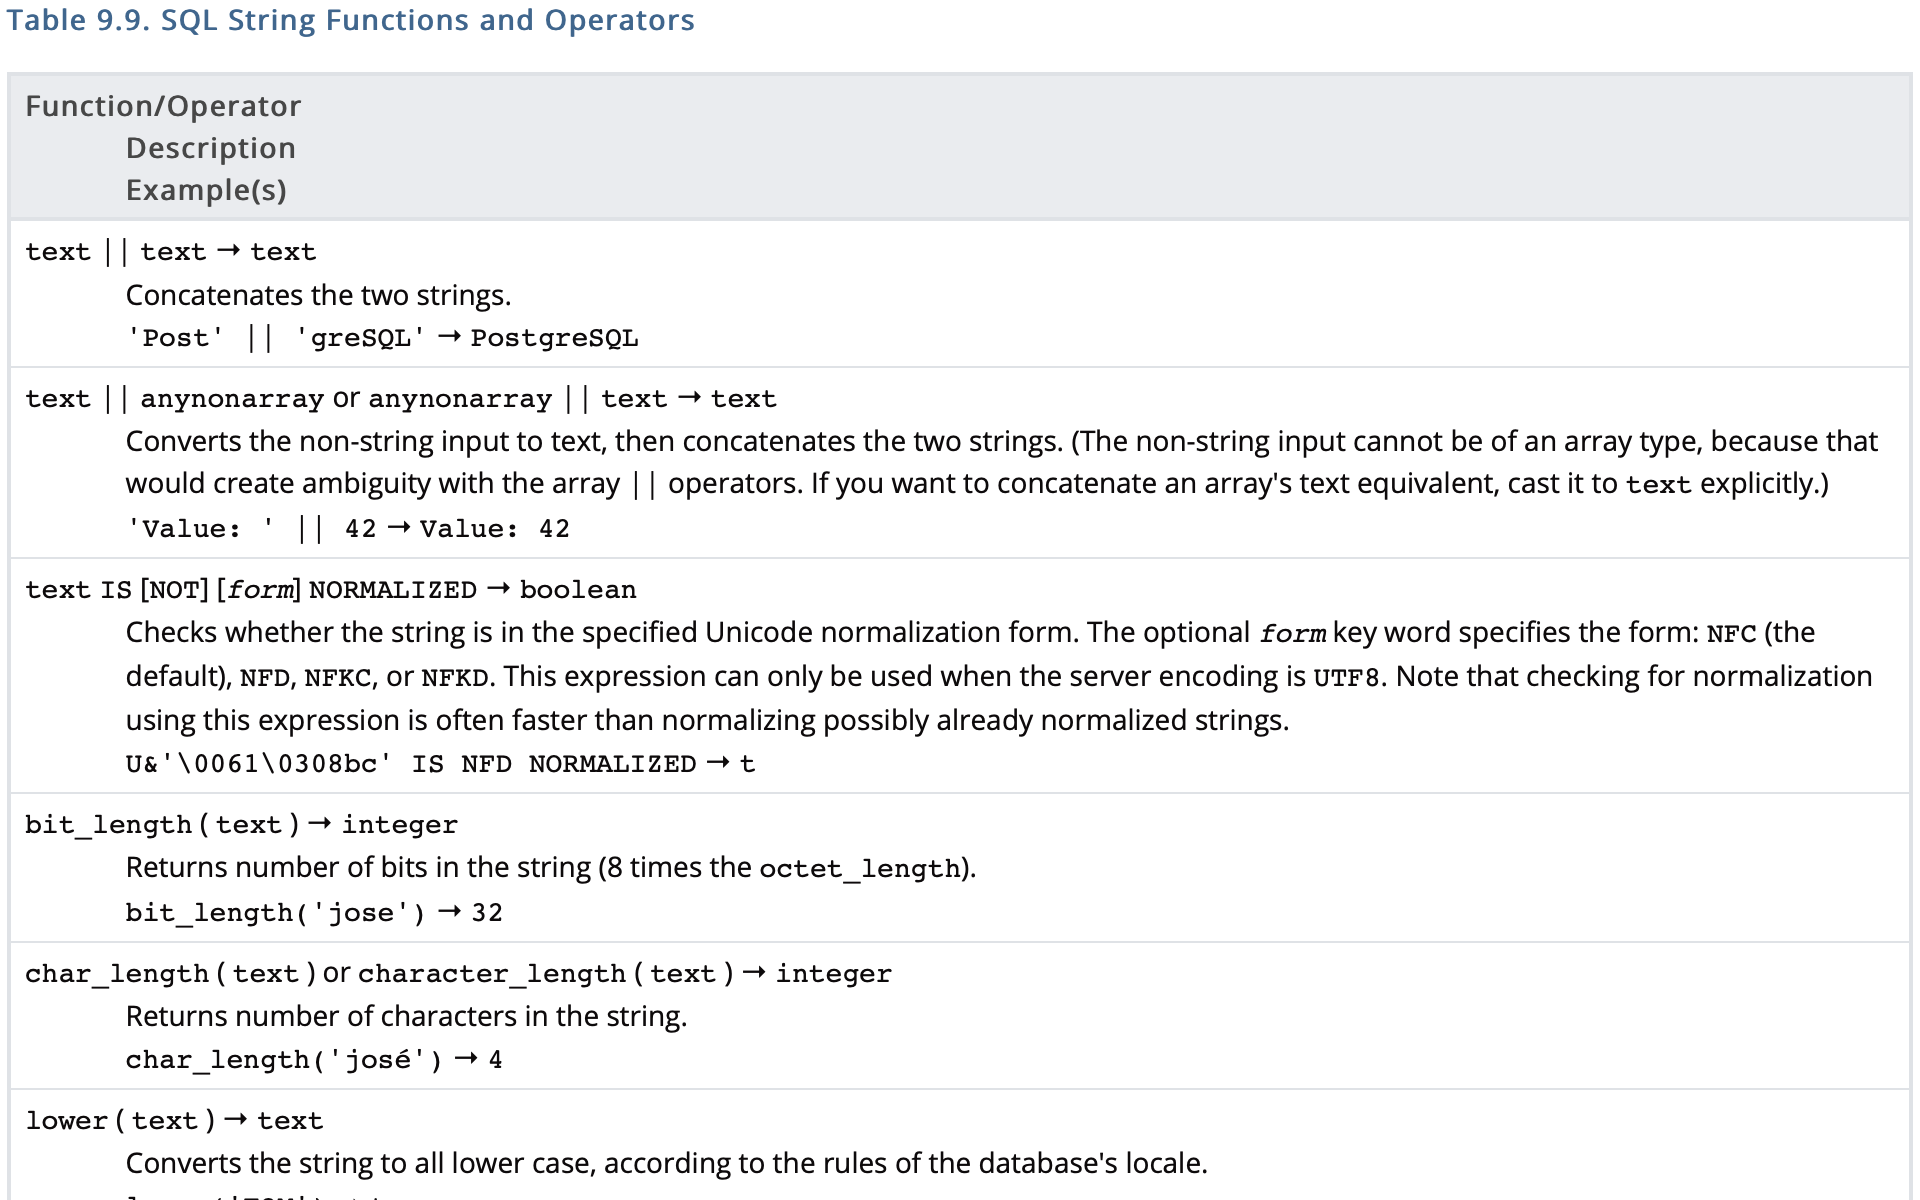Screen dimensions: 1920x1200
Task: Click the 'Concatenates the two strings.' description
Action: (x=318, y=295)
